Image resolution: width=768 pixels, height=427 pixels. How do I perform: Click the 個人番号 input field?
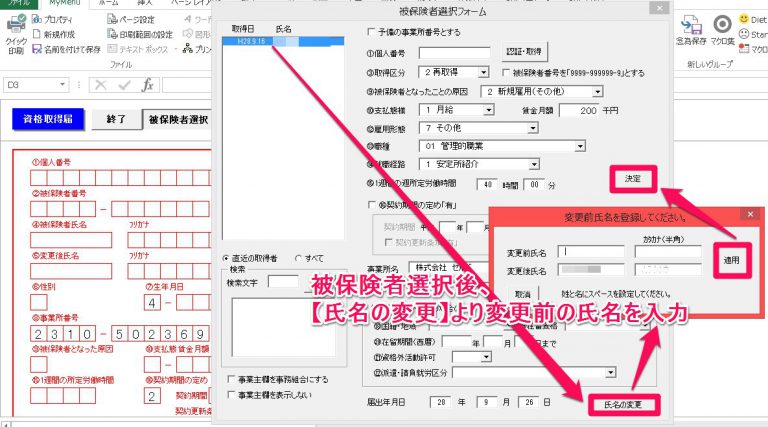coord(455,52)
